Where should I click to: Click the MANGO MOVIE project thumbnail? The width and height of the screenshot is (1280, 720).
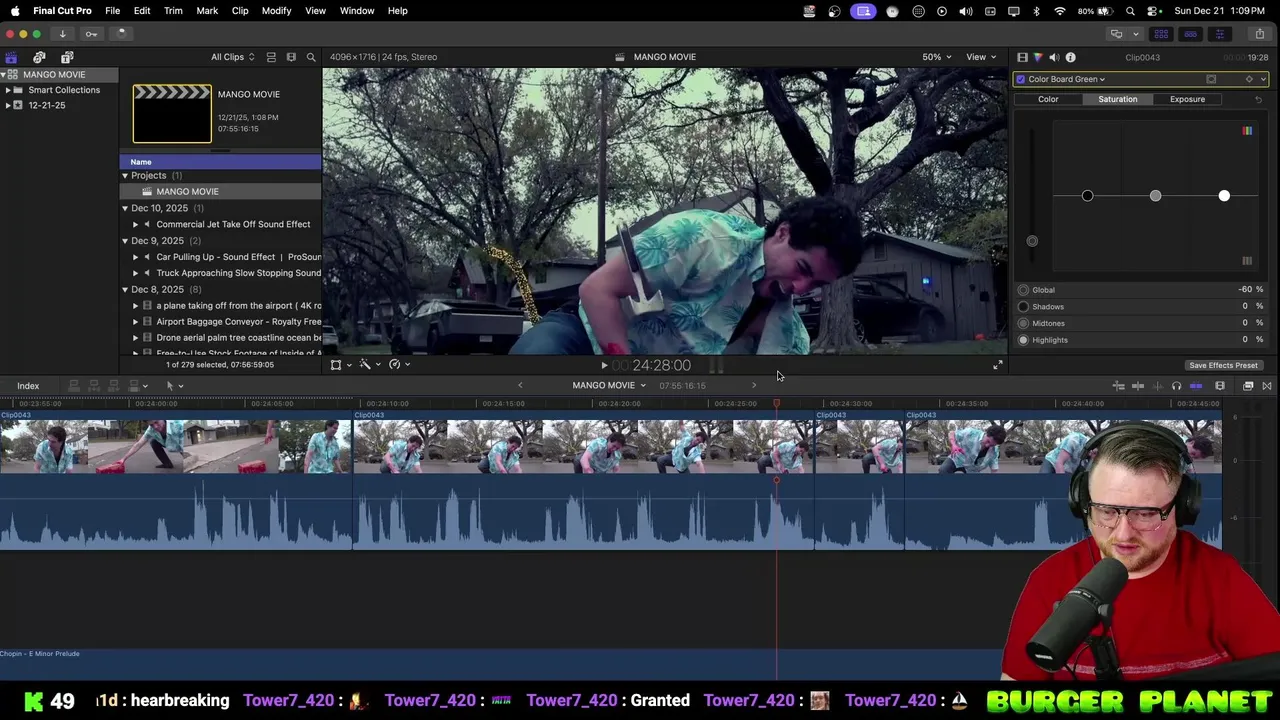click(x=172, y=114)
